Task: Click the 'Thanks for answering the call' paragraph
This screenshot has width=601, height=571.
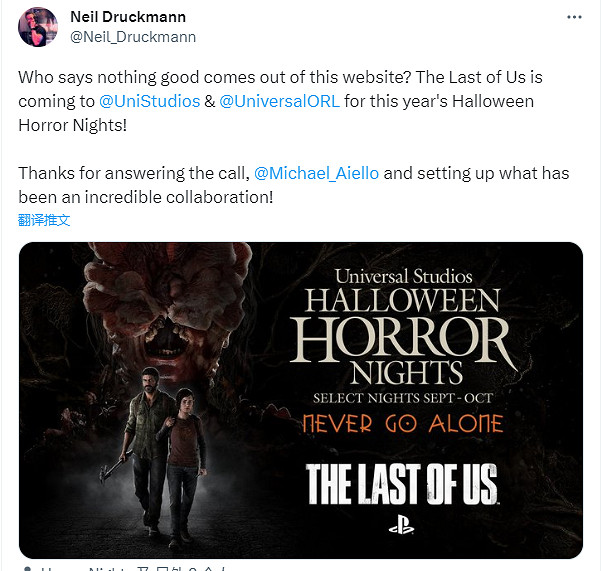Action: tap(294, 185)
